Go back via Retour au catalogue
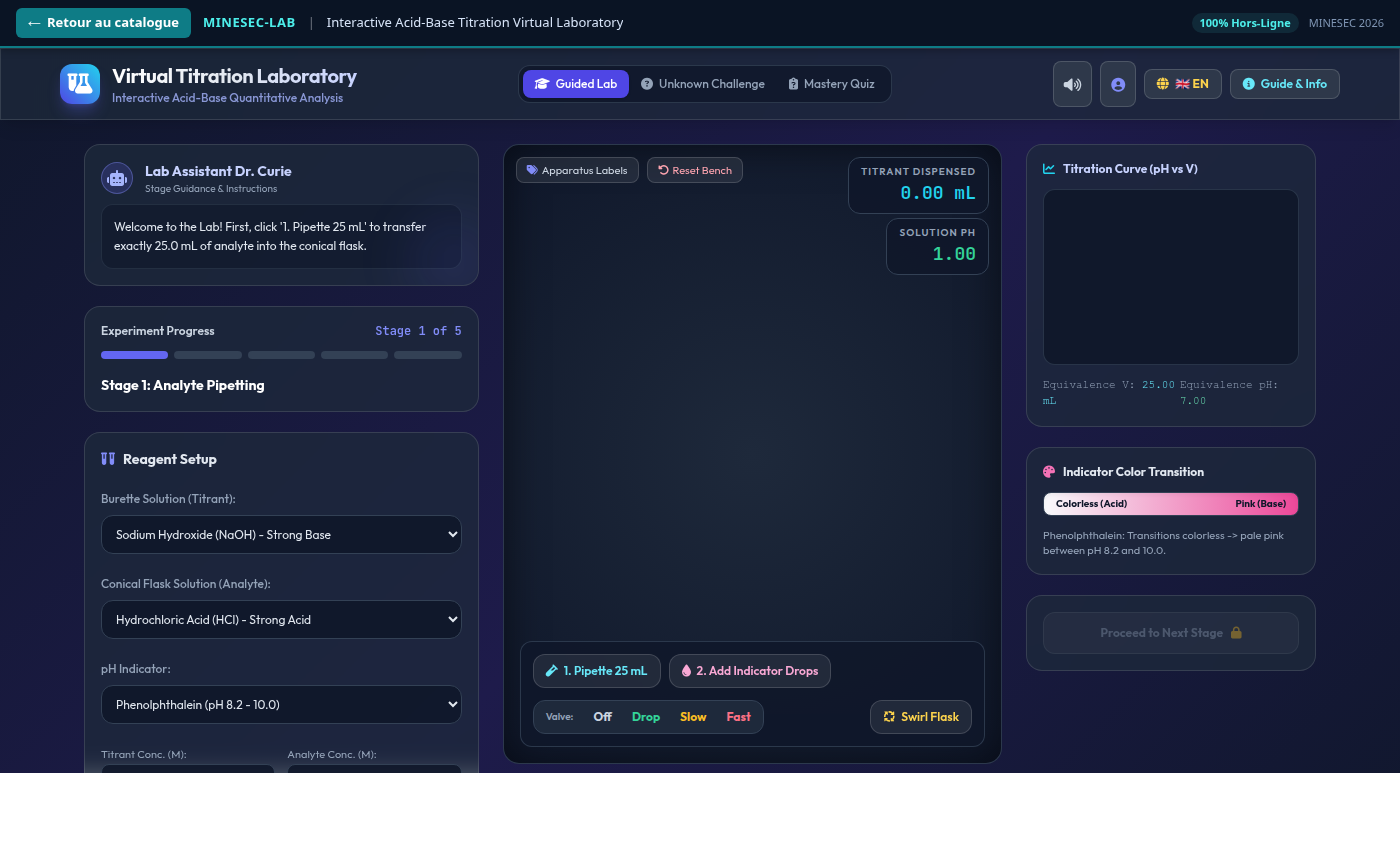Viewport: 1400px width, 860px height. [x=103, y=23]
